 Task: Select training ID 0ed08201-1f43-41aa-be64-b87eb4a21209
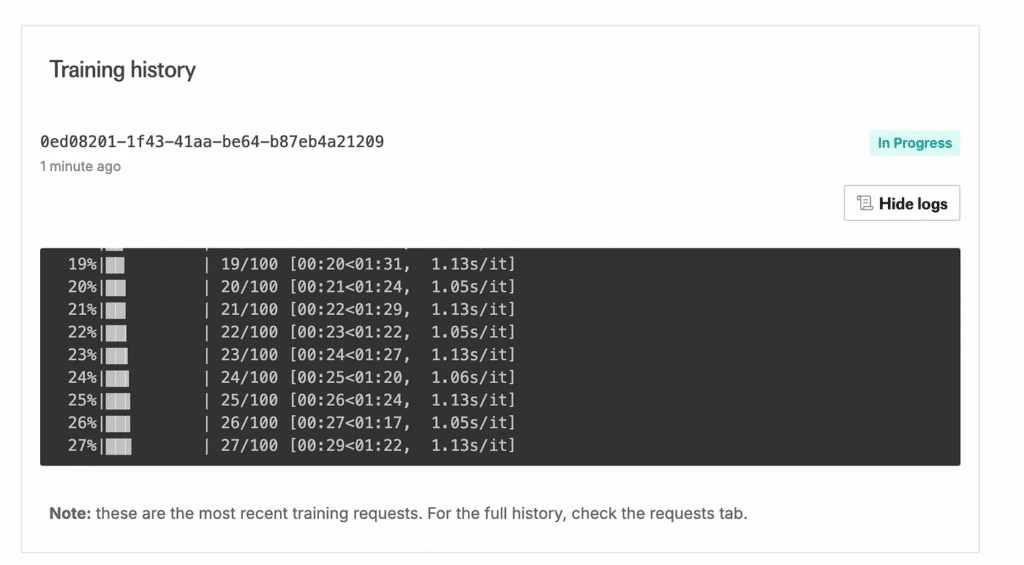tap(212, 142)
